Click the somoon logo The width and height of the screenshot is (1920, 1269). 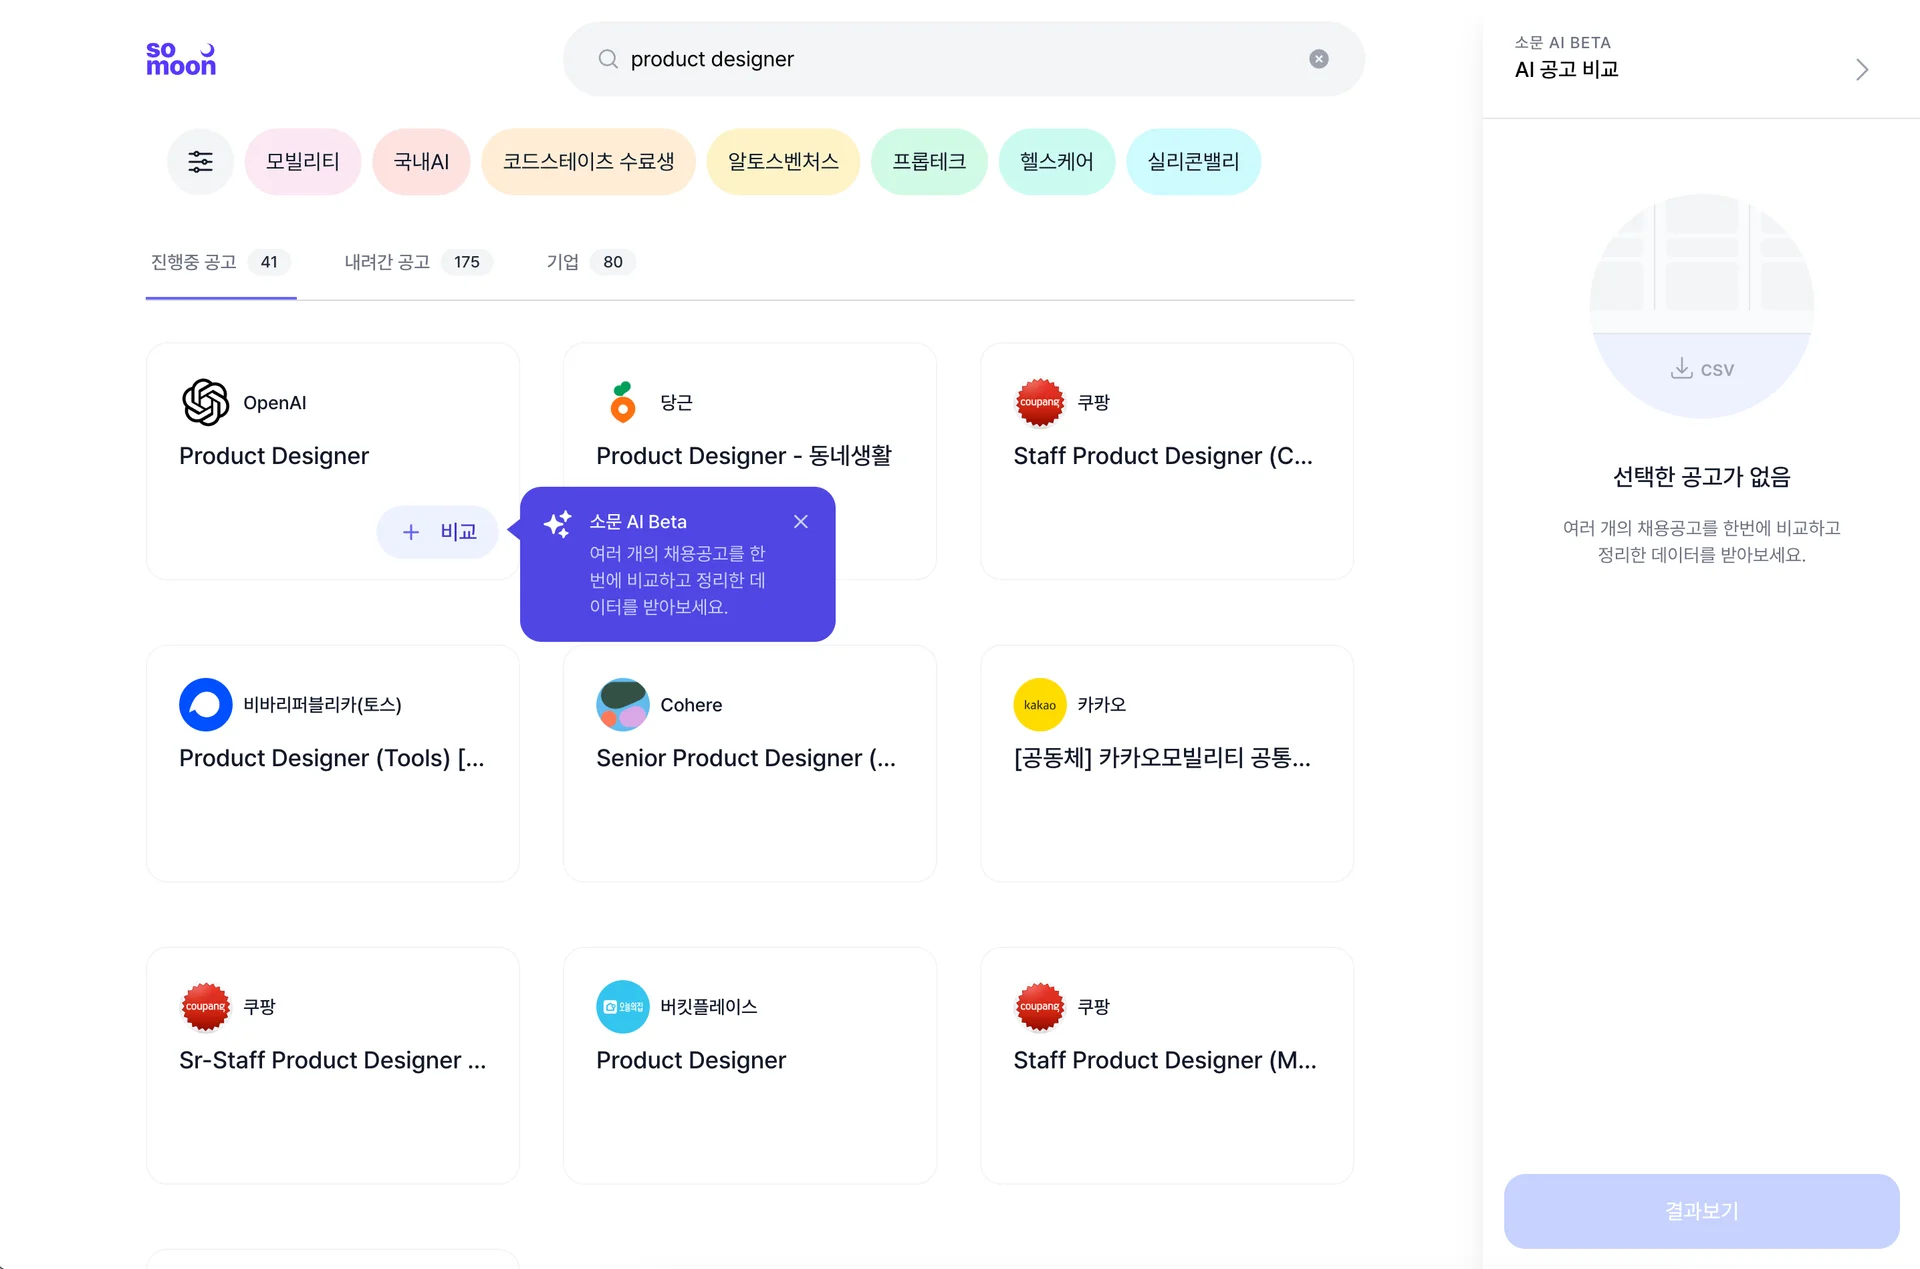(x=181, y=59)
